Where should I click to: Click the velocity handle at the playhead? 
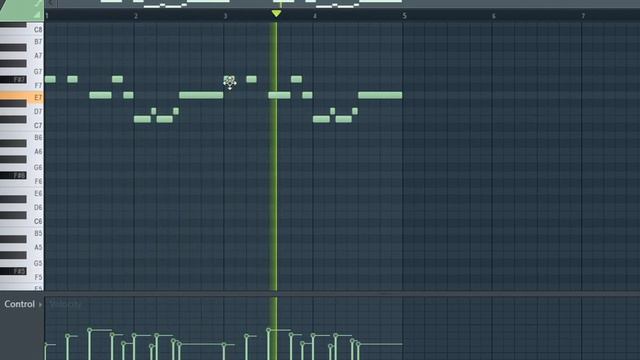269,330
